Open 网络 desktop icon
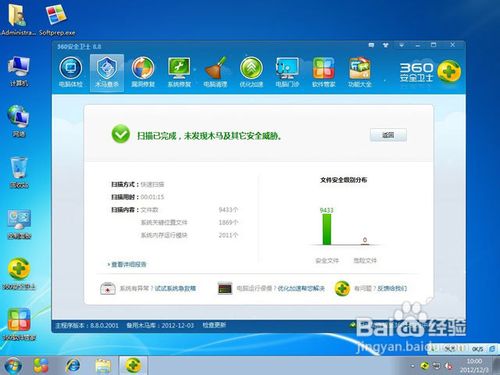 (x=19, y=121)
